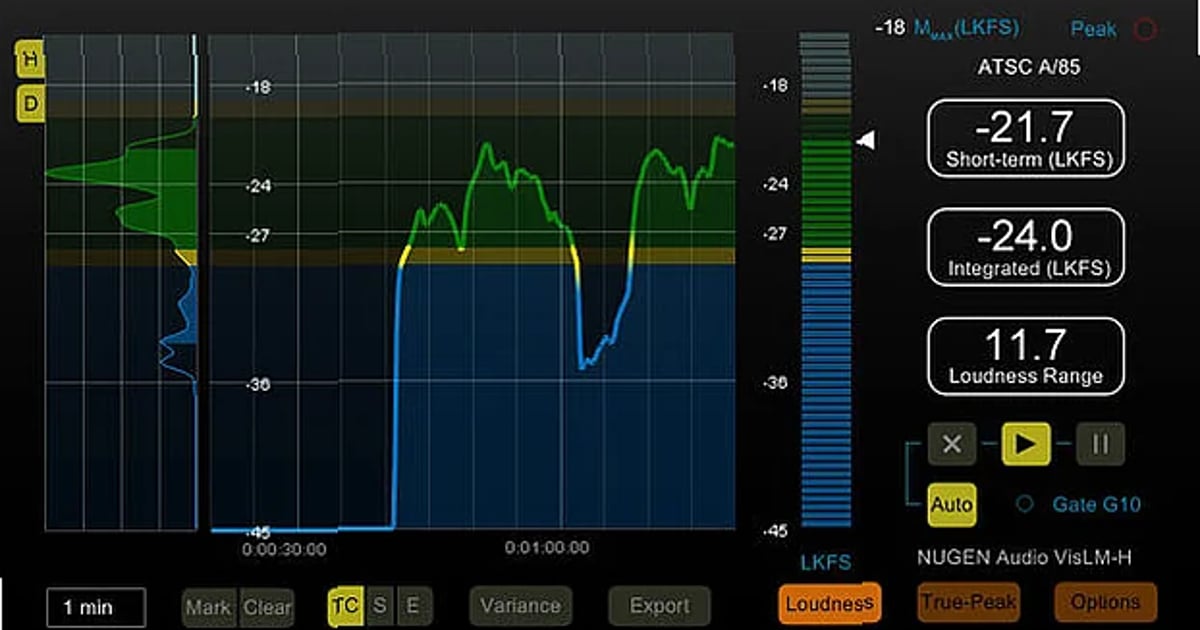
Task: Click the Variance button
Action: point(521,605)
